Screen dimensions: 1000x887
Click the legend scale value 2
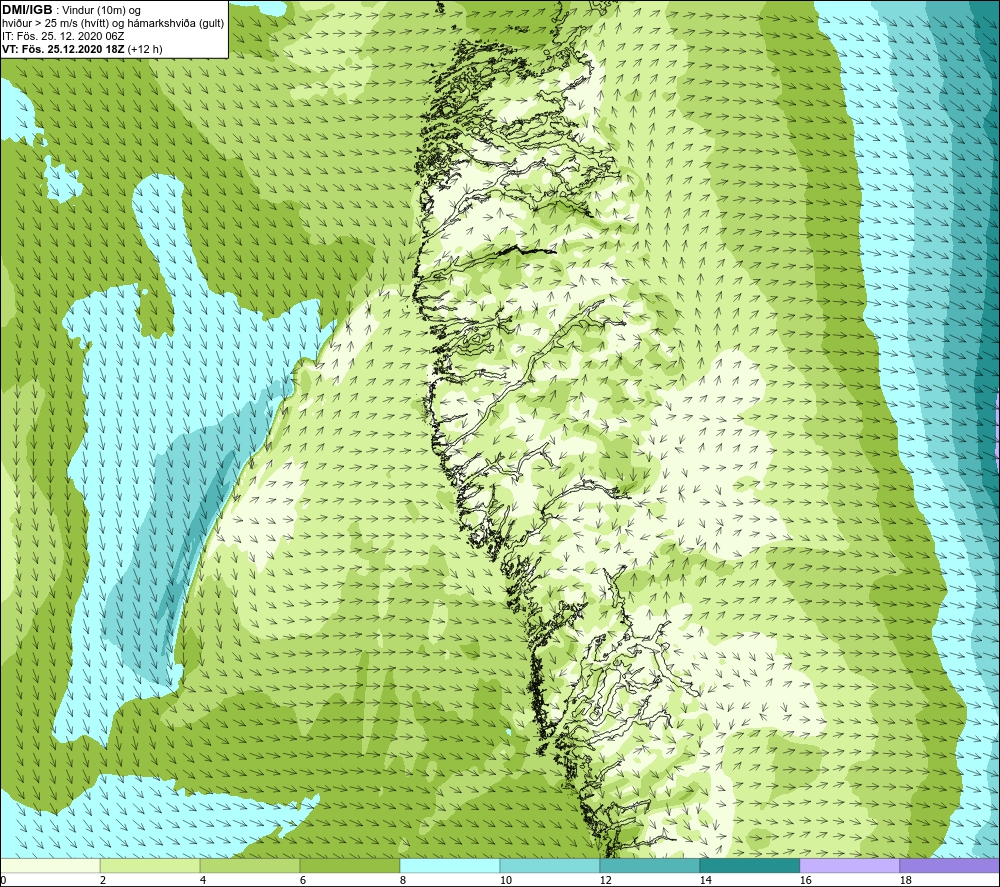tap(103, 881)
